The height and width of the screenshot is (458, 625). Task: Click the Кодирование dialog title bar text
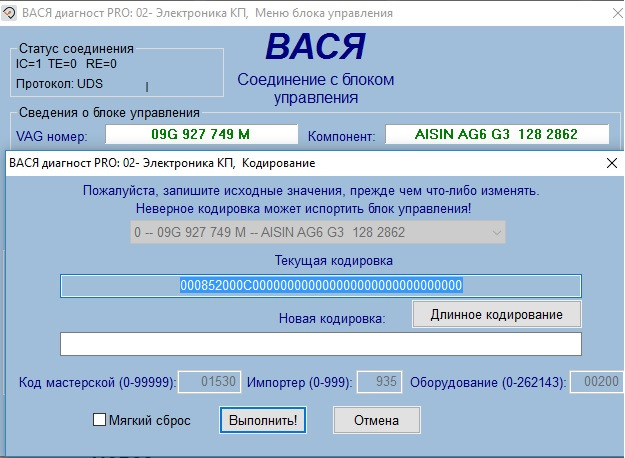162,163
